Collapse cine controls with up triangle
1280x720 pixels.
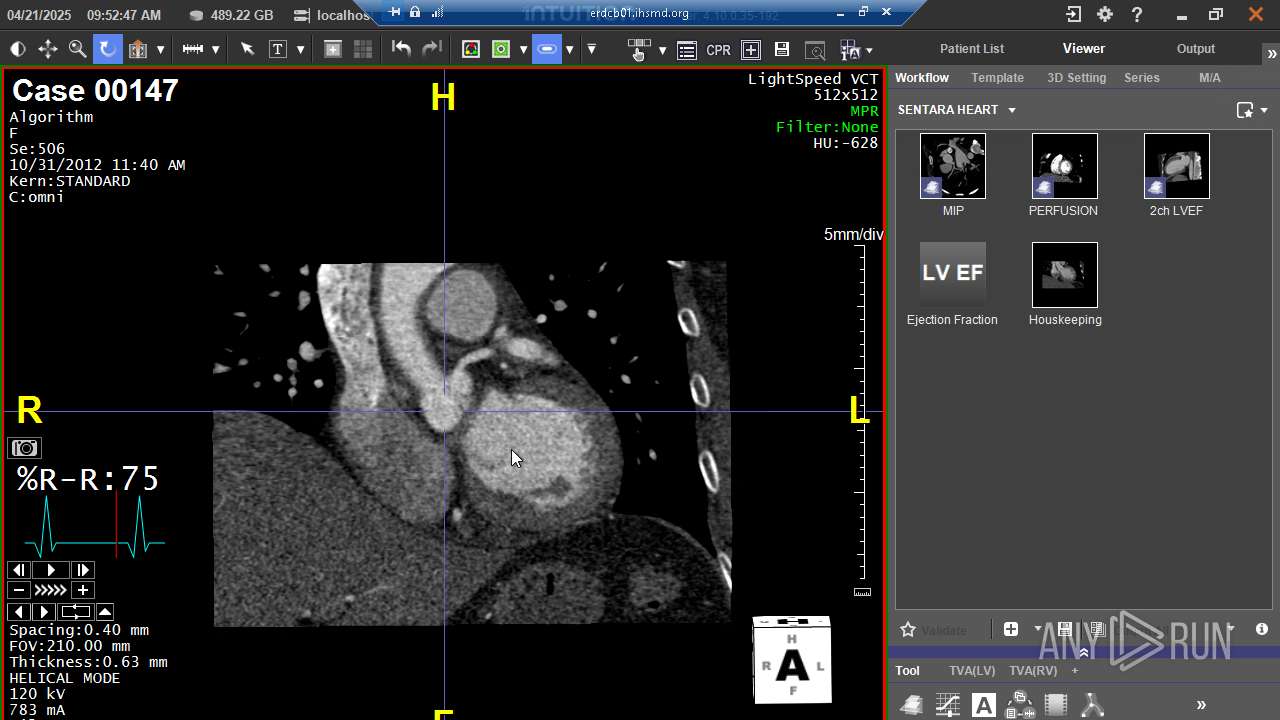click(x=104, y=612)
